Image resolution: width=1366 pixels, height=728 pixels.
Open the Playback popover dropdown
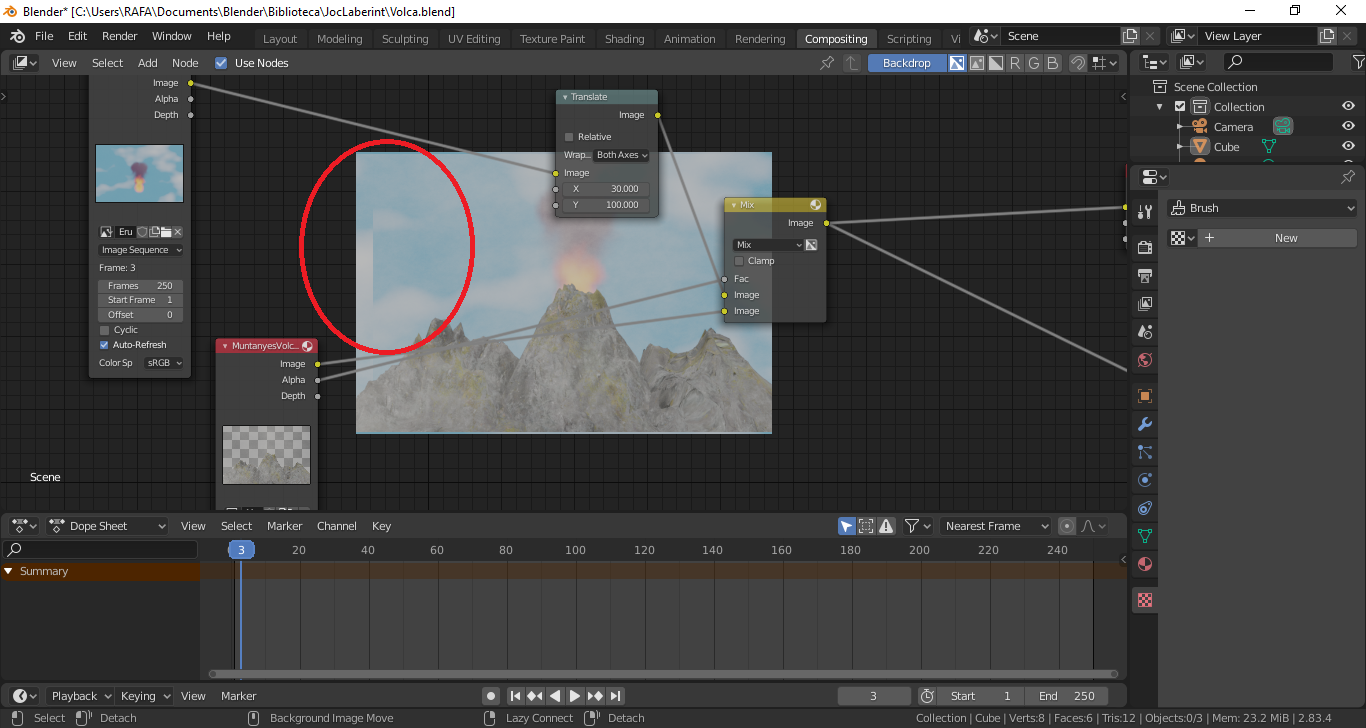[x=81, y=696]
